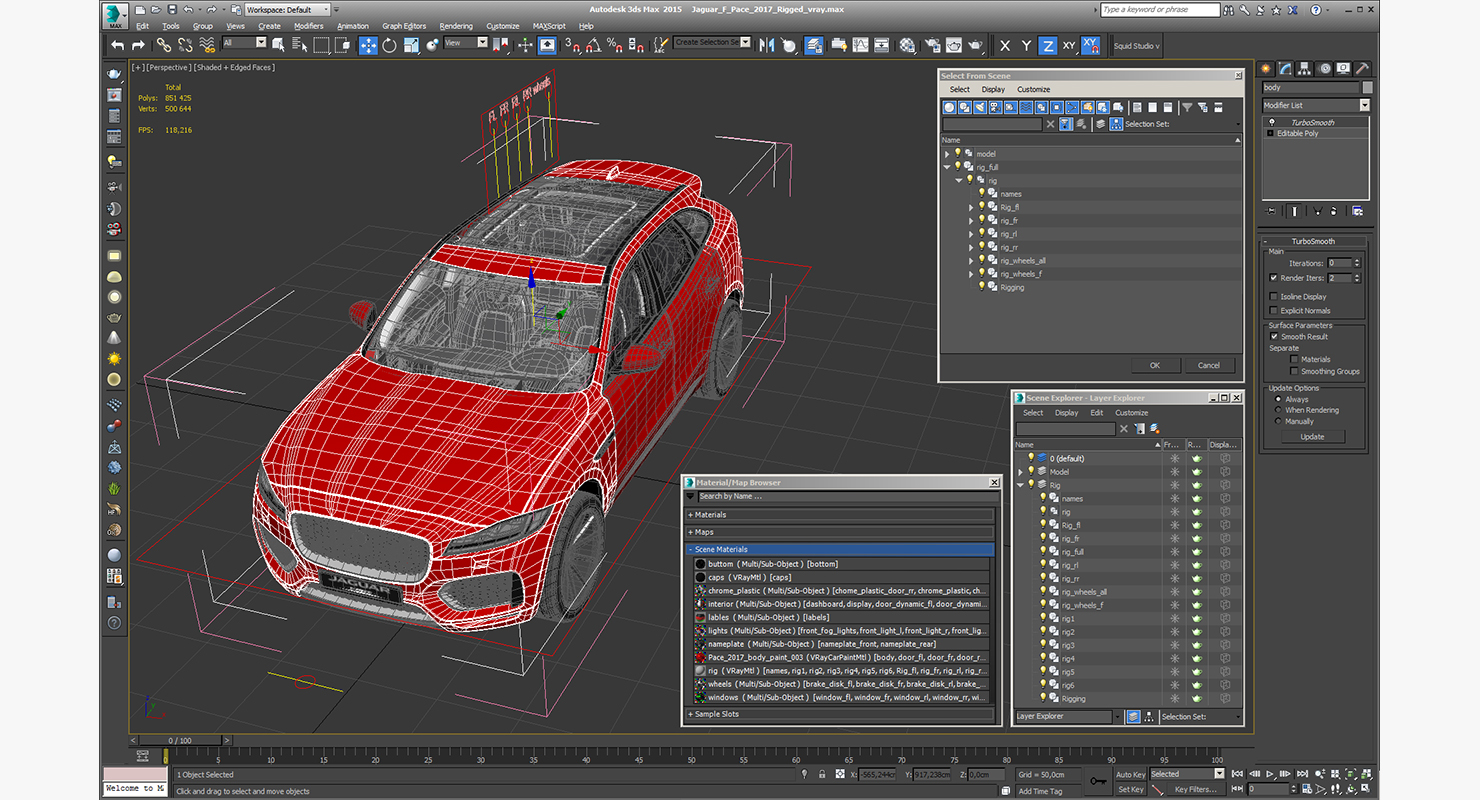The width and height of the screenshot is (1480, 800).
Task: Open the reference coordinate View dropdown
Action: point(465,43)
